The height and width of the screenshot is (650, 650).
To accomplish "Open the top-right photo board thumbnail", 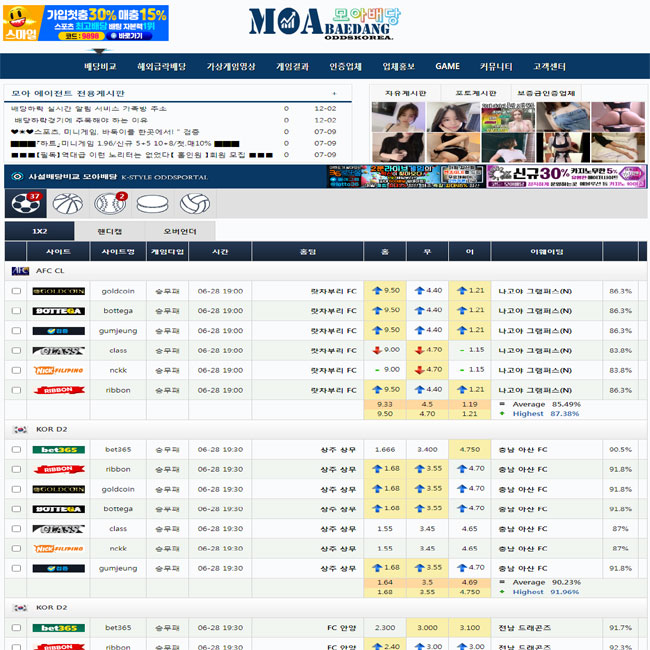I will pyautogui.click(x=618, y=116).
